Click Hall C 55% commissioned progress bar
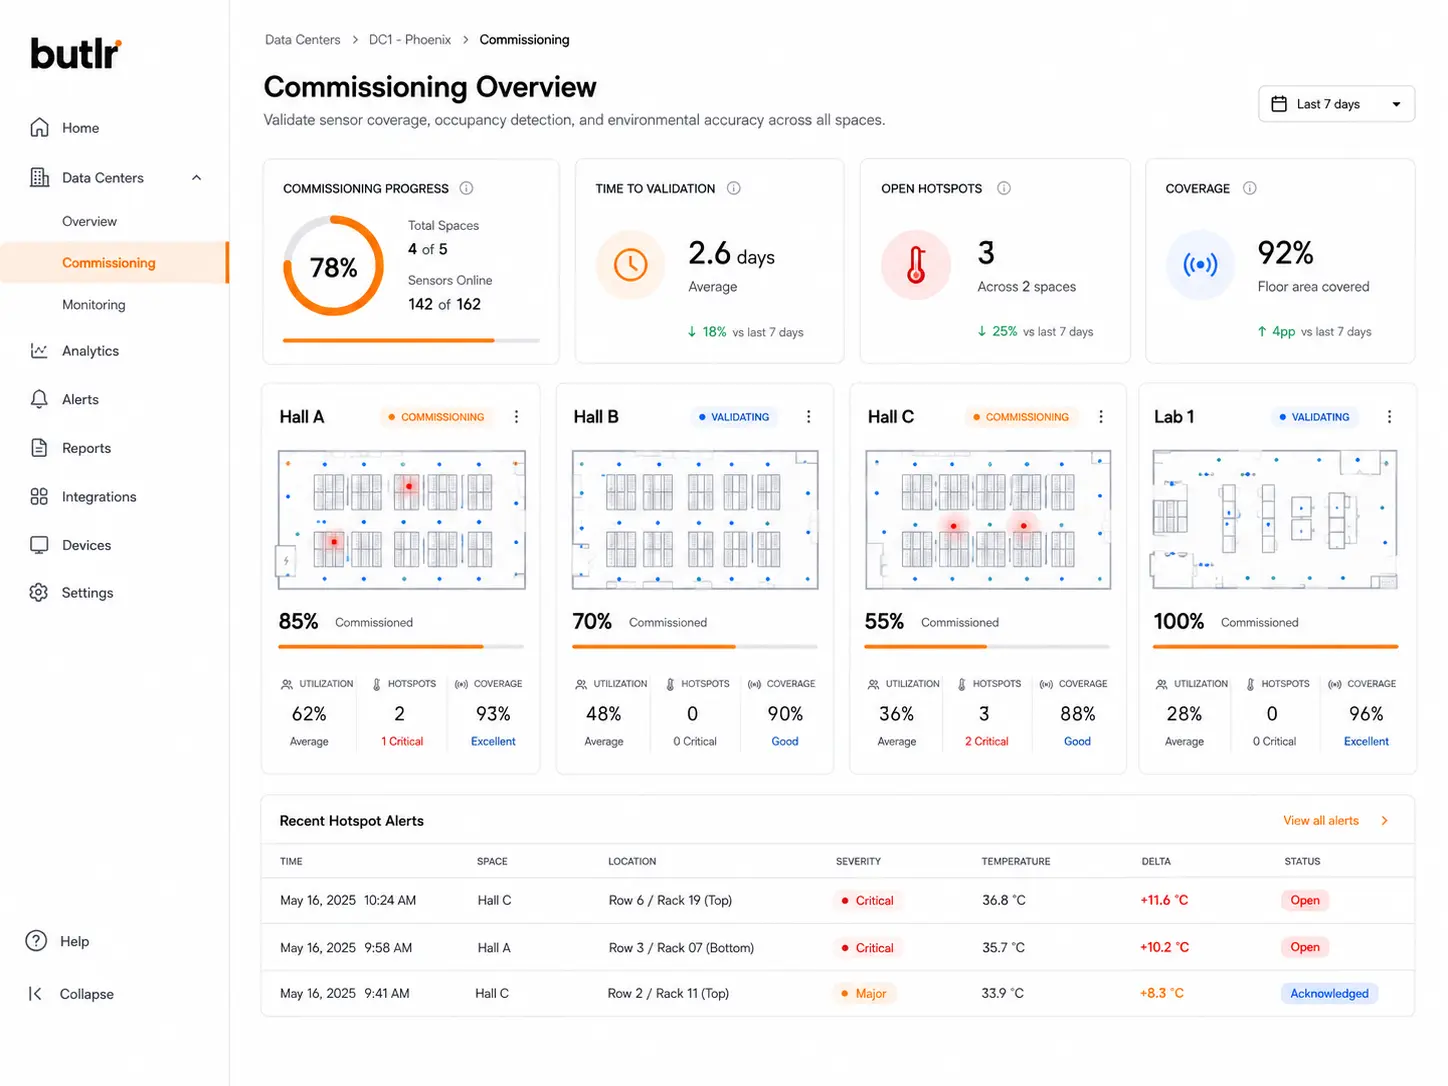This screenshot has height=1086, width=1448. click(987, 647)
